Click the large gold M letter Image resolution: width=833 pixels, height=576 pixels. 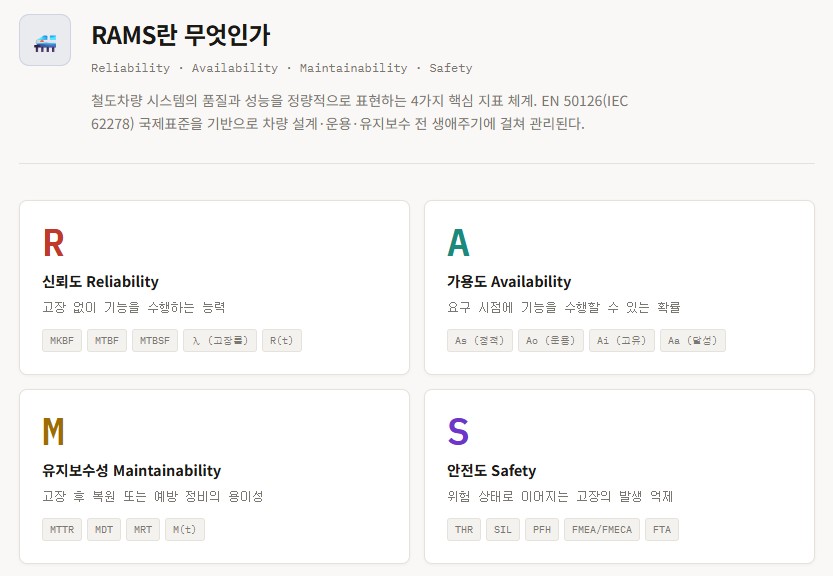(x=53, y=431)
